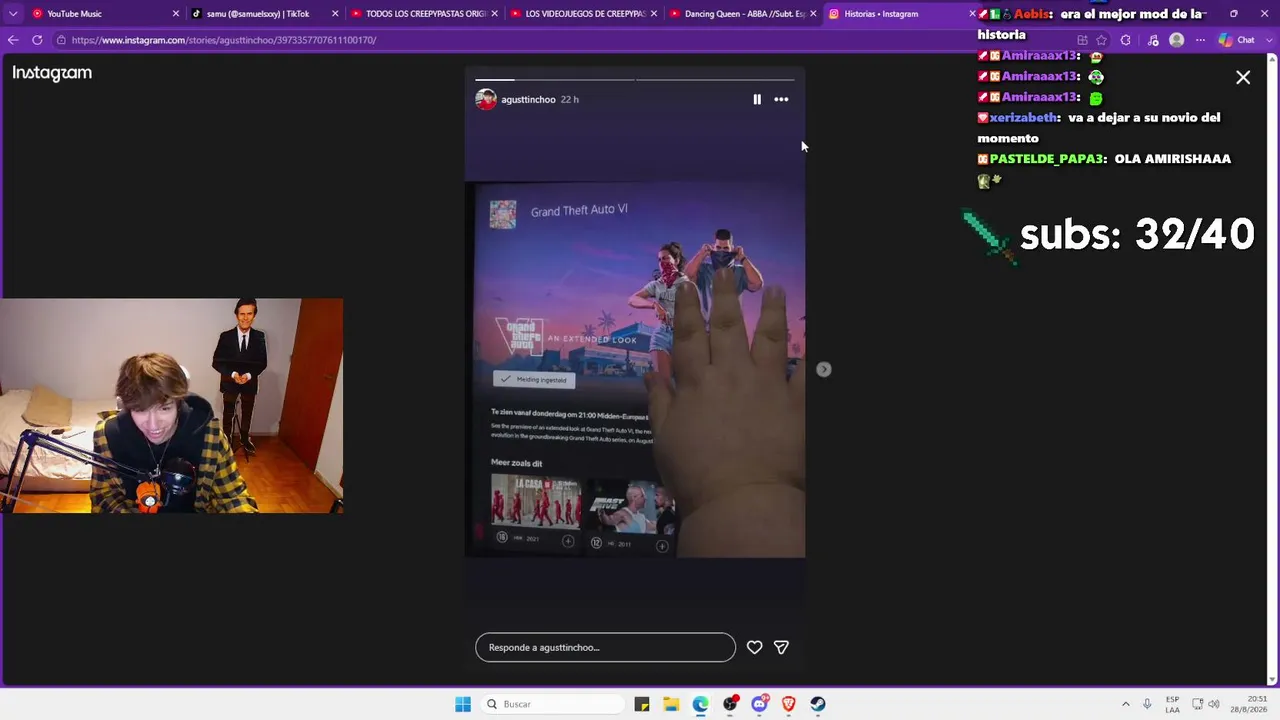Switch to the YouTube Music tab

point(105,14)
